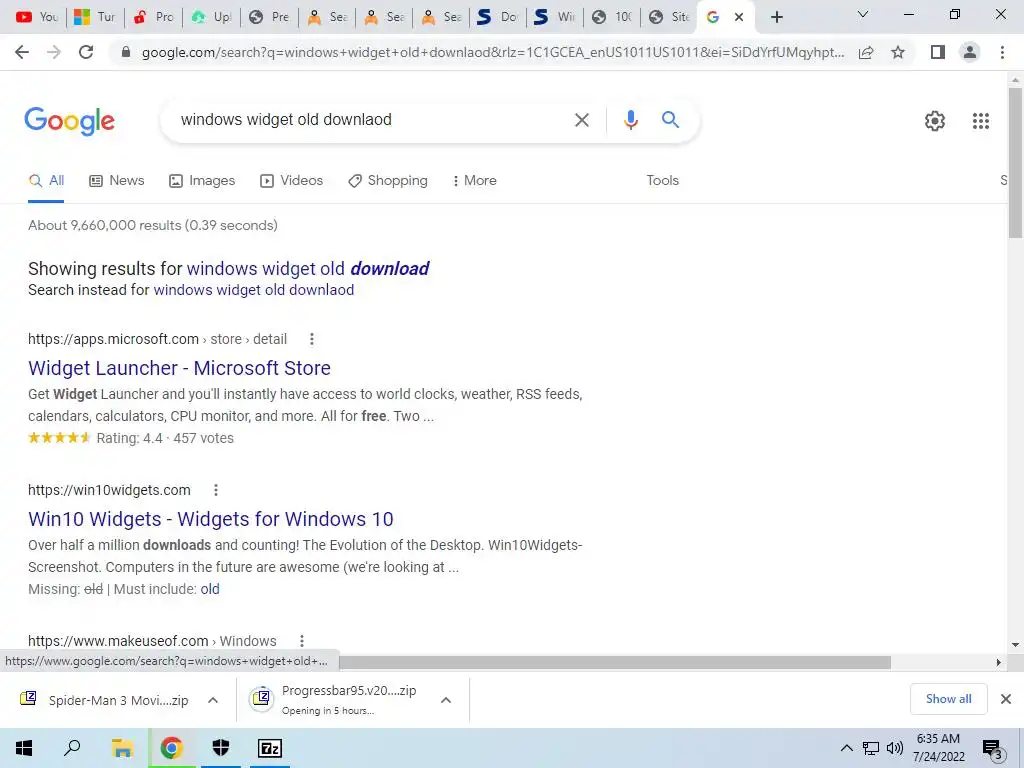Open the Progressbar95 zip download item
This screenshot has width=1024, height=768.
[336, 700]
